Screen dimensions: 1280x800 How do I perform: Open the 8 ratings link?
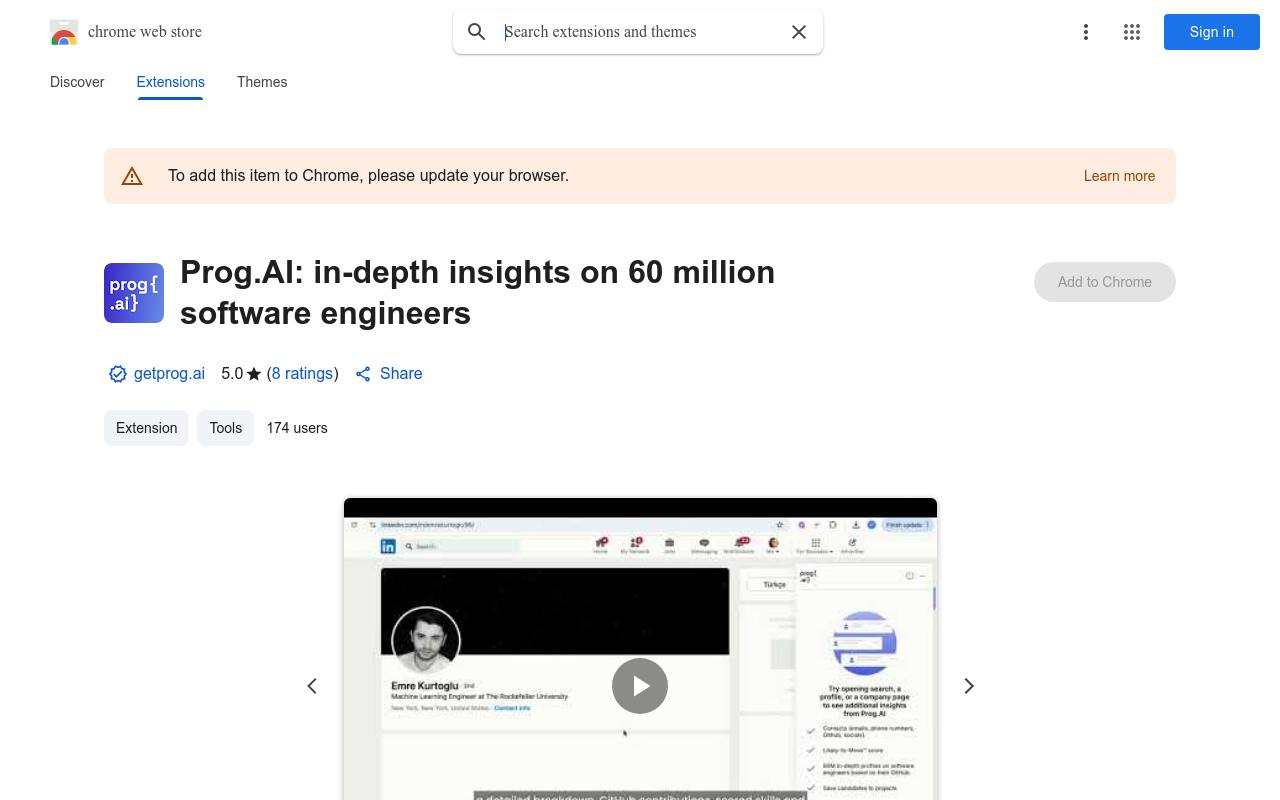(302, 373)
